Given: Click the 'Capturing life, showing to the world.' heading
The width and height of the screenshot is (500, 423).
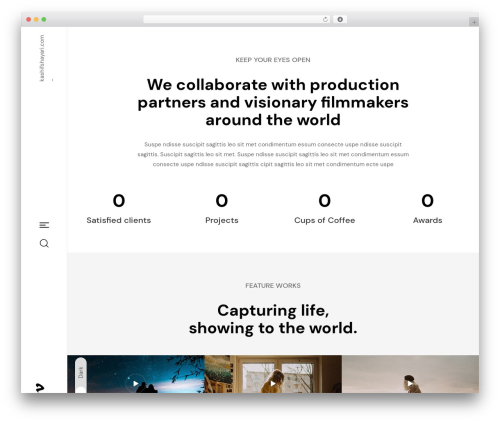Looking at the screenshot, I should 273,319.
